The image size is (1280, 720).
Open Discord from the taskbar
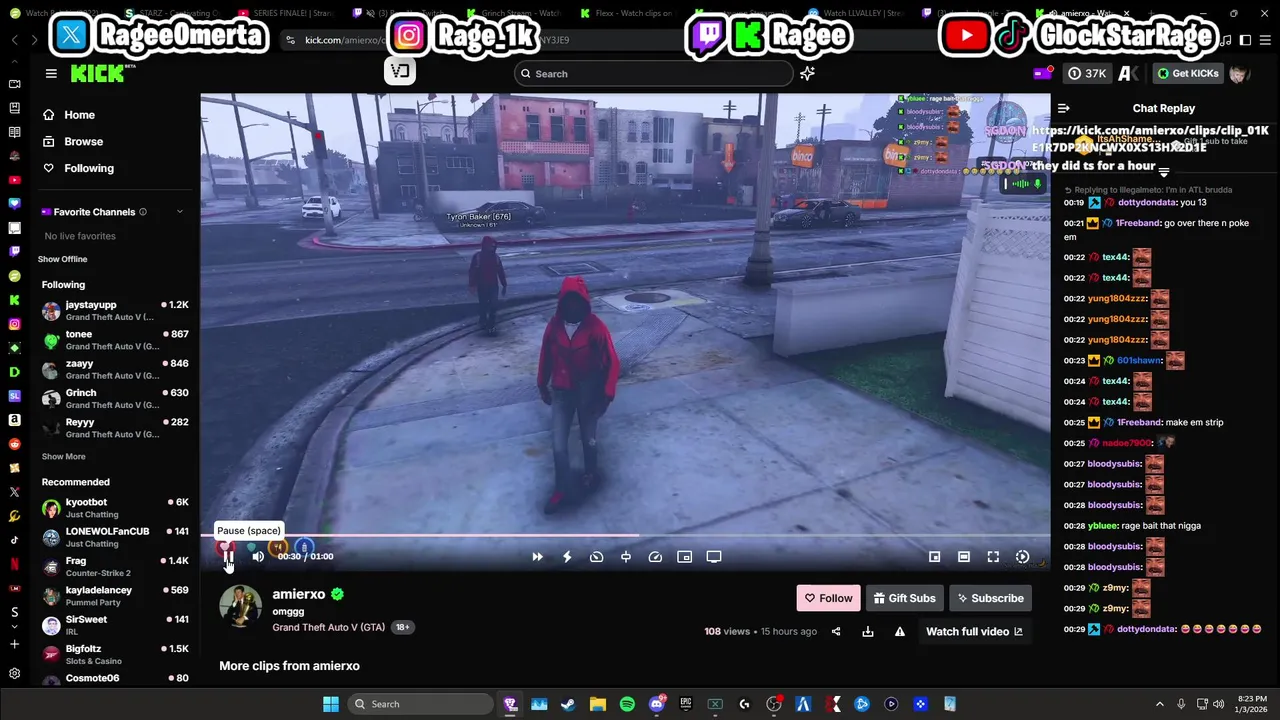point(657,704)
